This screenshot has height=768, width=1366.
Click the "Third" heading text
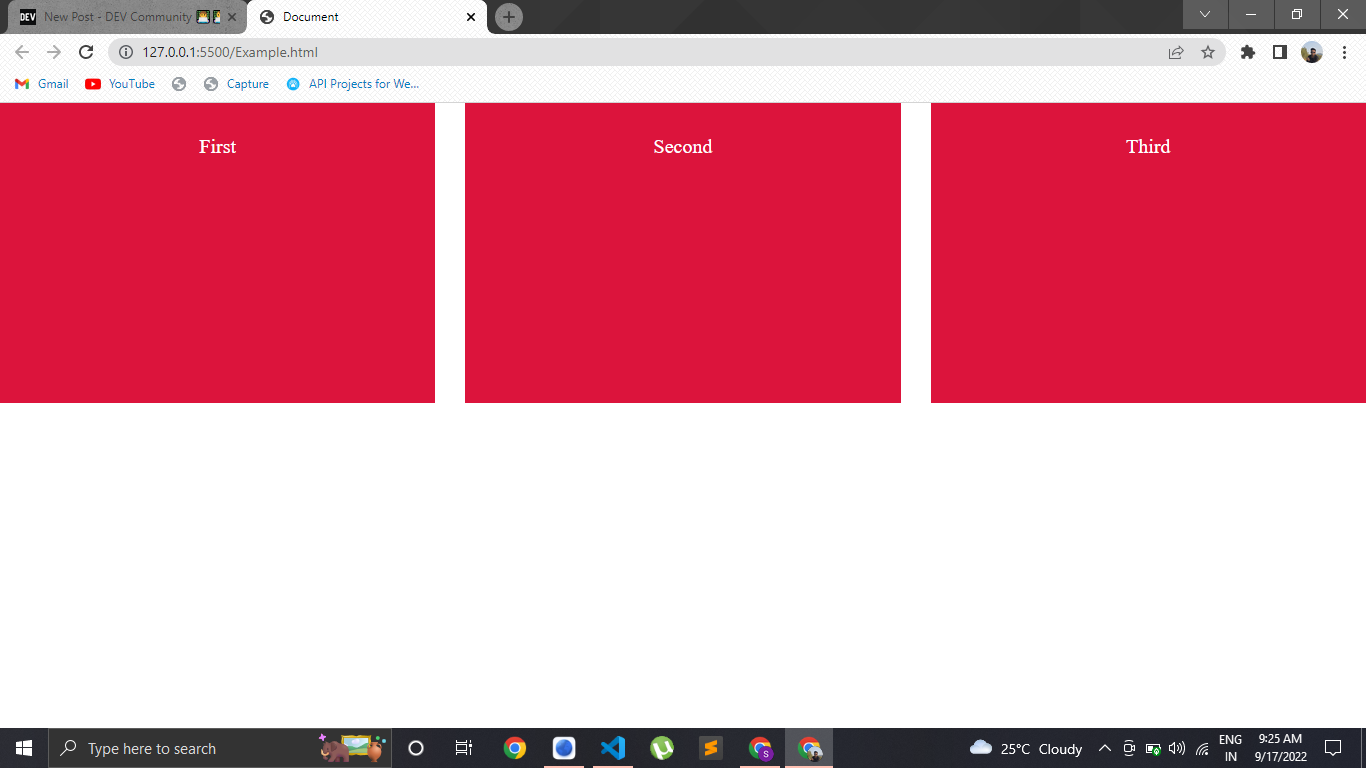(1148, 147)
